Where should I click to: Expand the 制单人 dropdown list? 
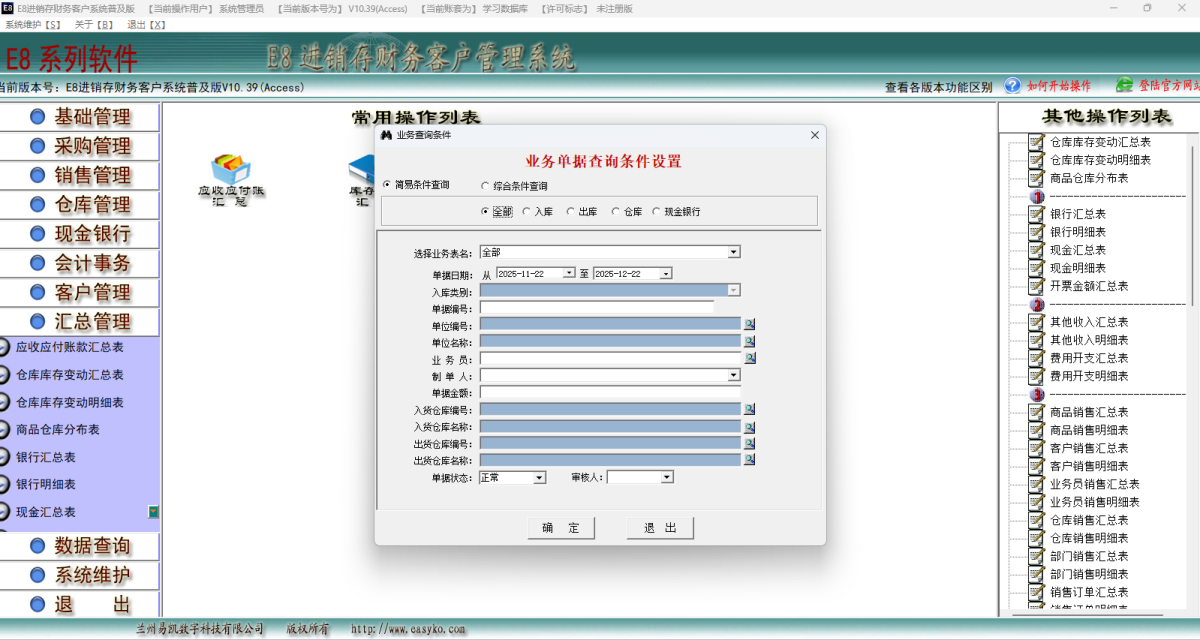click(733, 374)
